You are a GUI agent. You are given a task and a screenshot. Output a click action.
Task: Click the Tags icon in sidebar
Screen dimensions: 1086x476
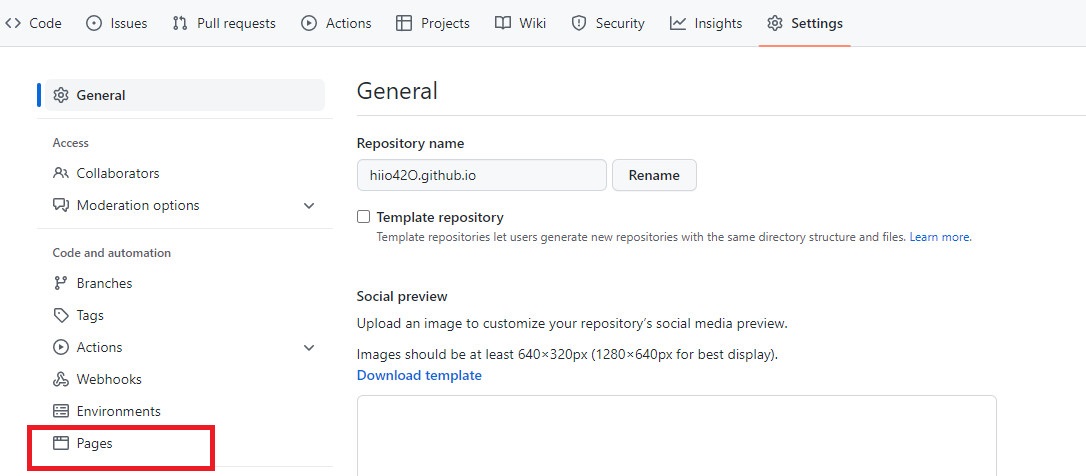tap(61, 315)
